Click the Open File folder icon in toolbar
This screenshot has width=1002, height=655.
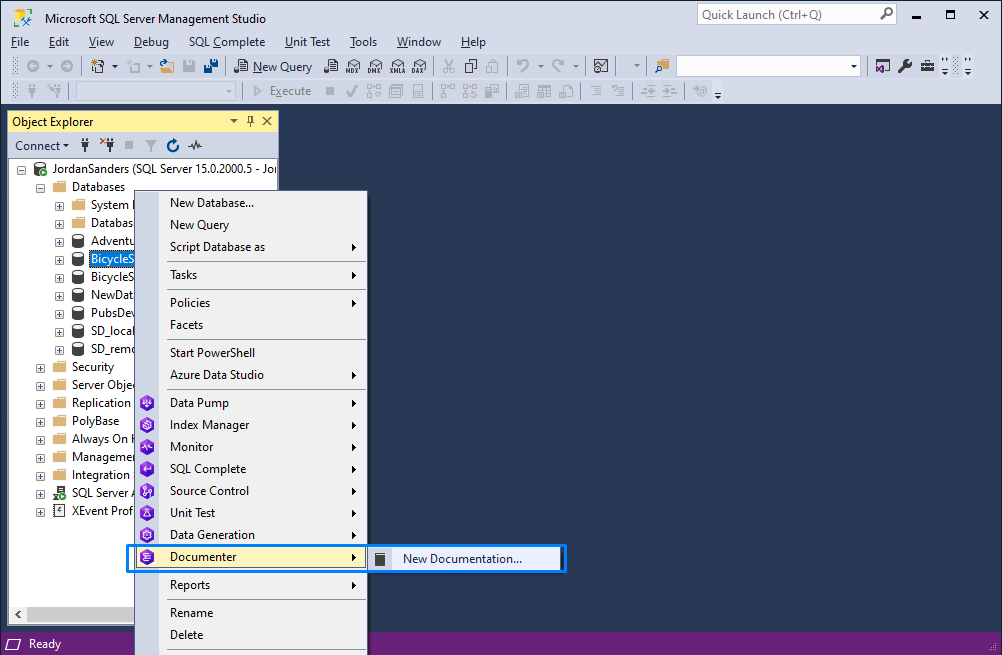click(x=167, y=66)
